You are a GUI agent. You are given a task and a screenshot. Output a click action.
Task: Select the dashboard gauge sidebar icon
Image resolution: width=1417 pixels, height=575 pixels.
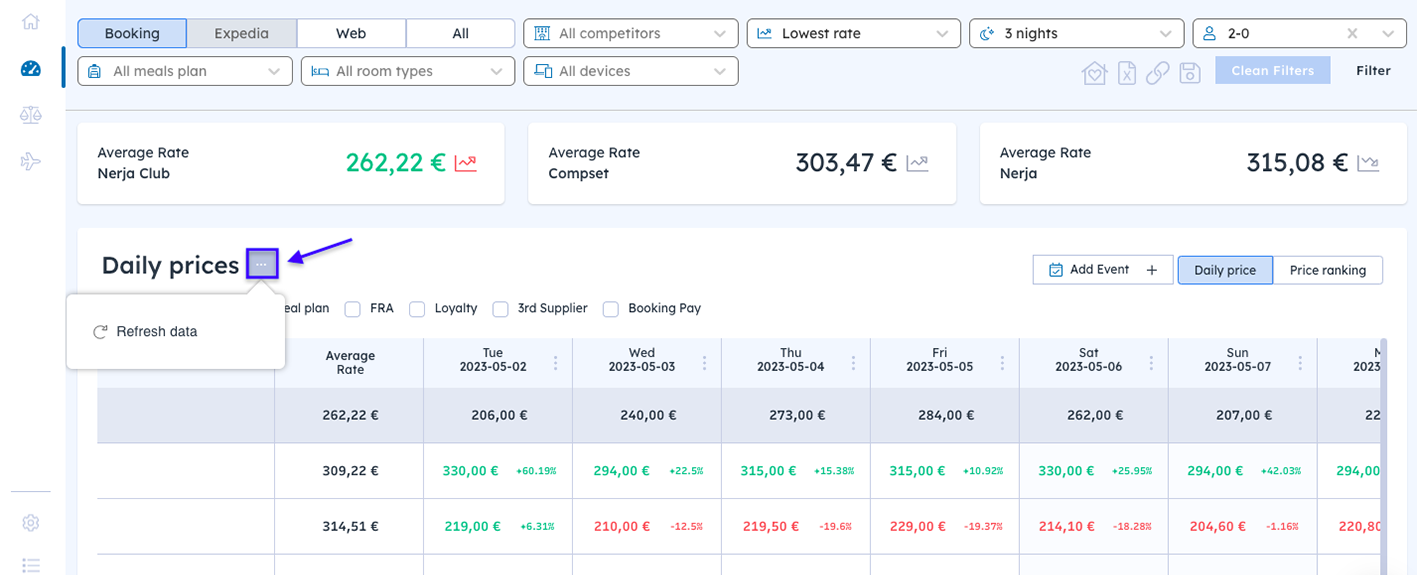click(x=31, y=68)
